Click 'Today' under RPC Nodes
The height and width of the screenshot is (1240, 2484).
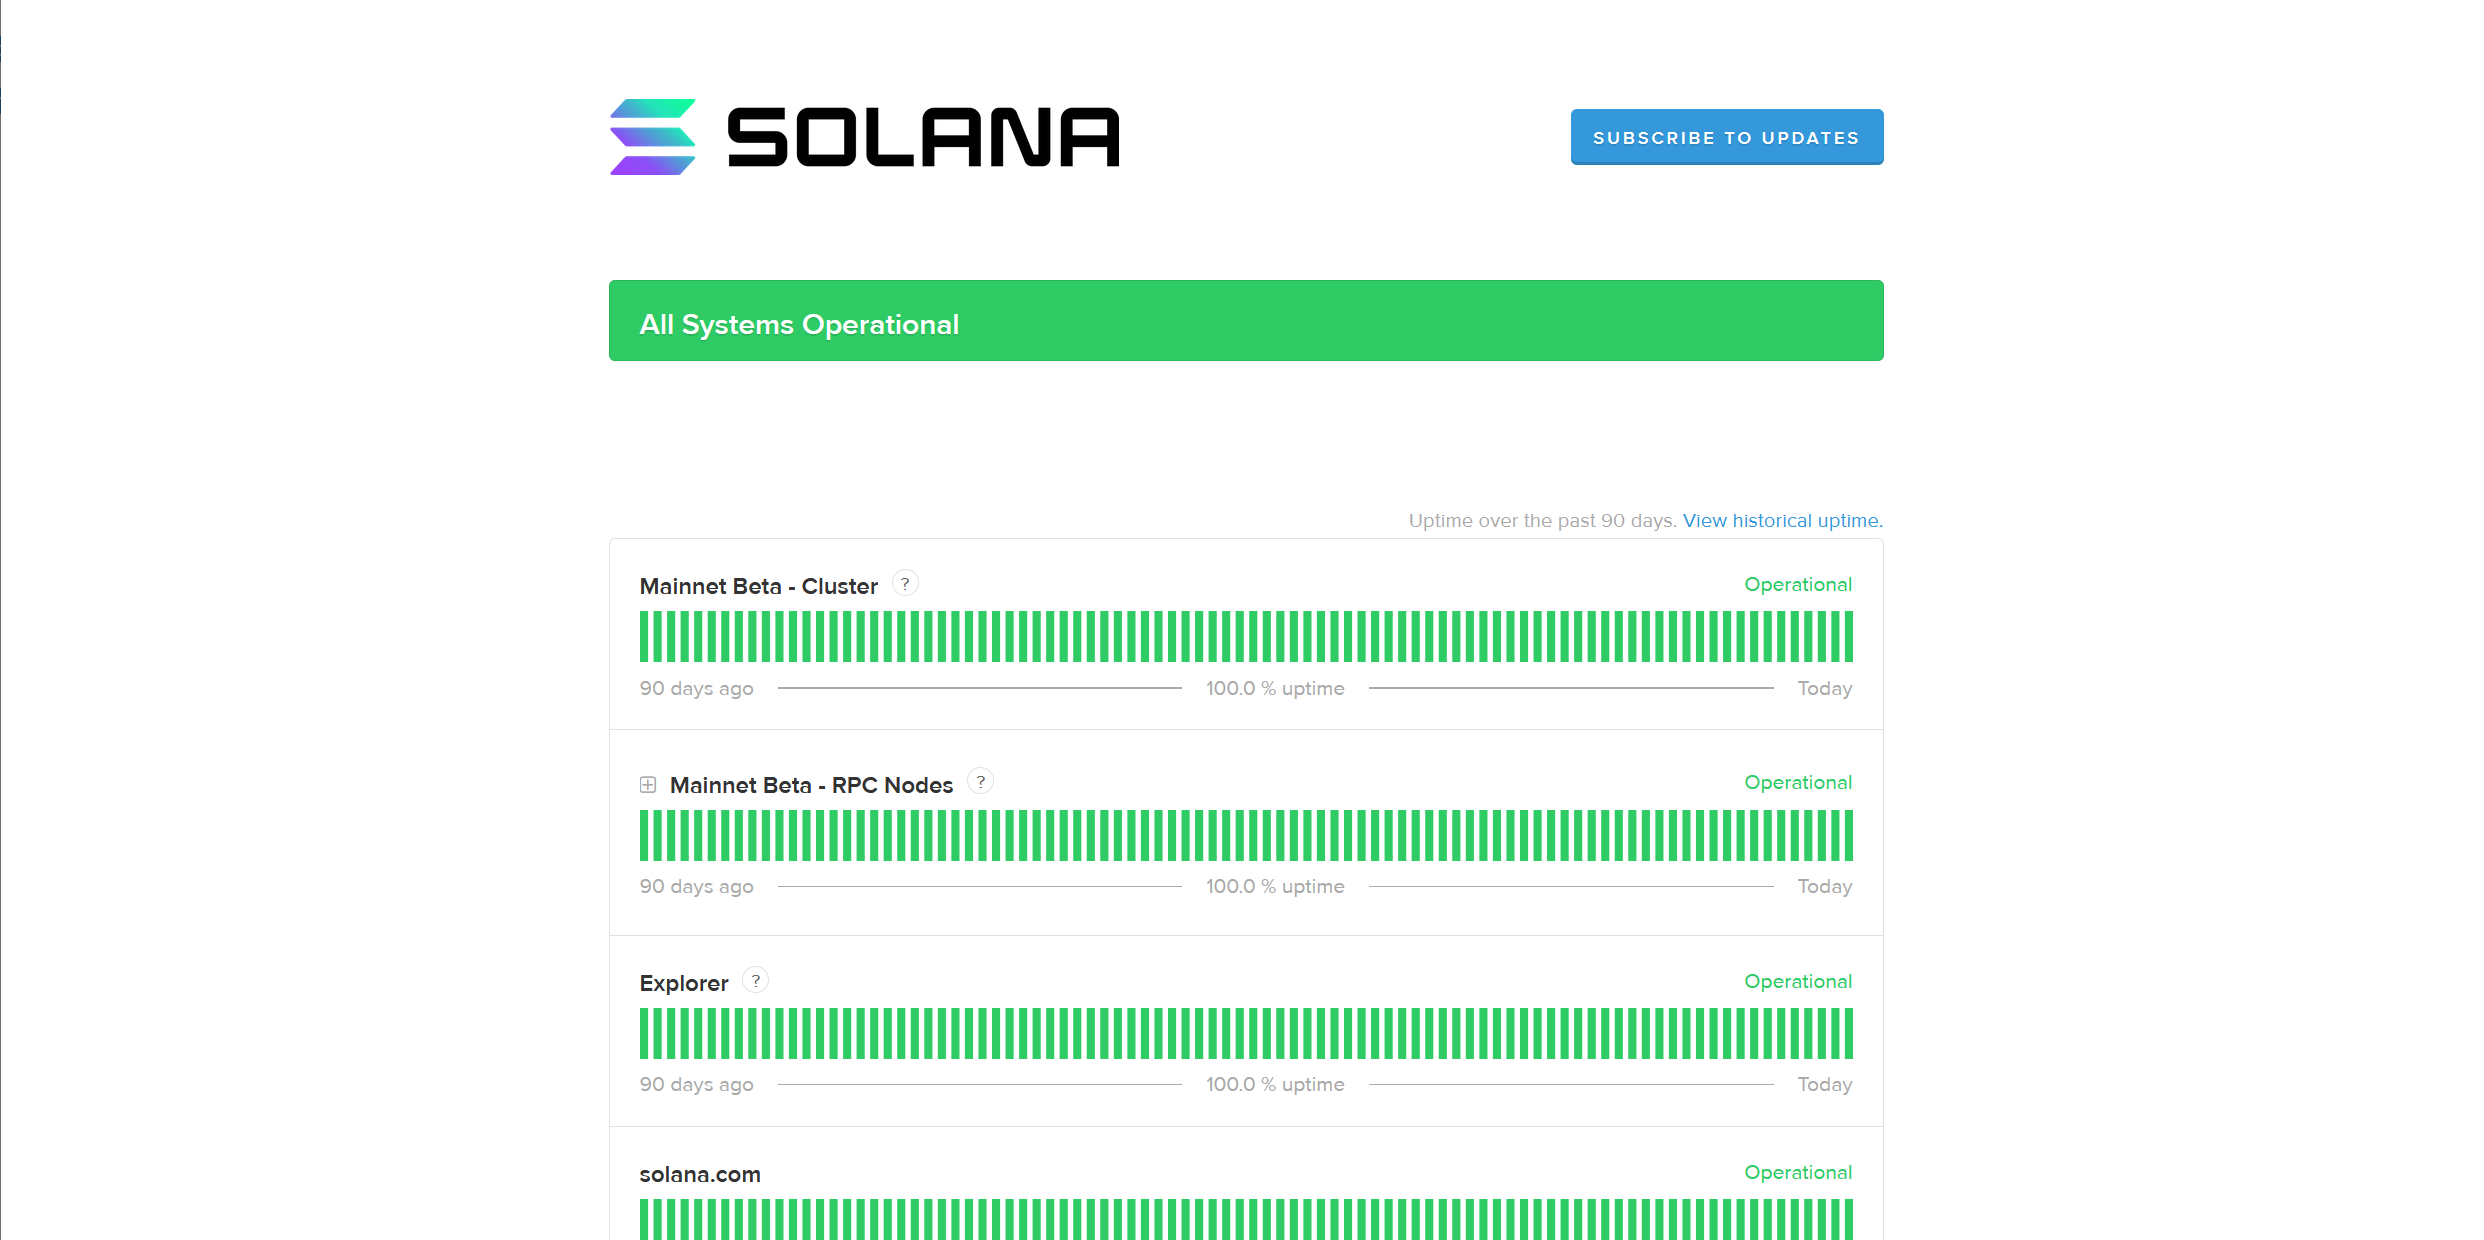pyautogui.click(x=1825, y=886)
